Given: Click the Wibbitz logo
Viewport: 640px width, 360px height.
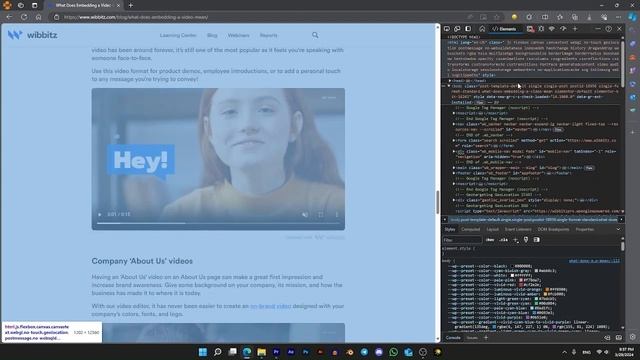Looking at the screenshot, I should pyautogui.click(x=33, y=35).
